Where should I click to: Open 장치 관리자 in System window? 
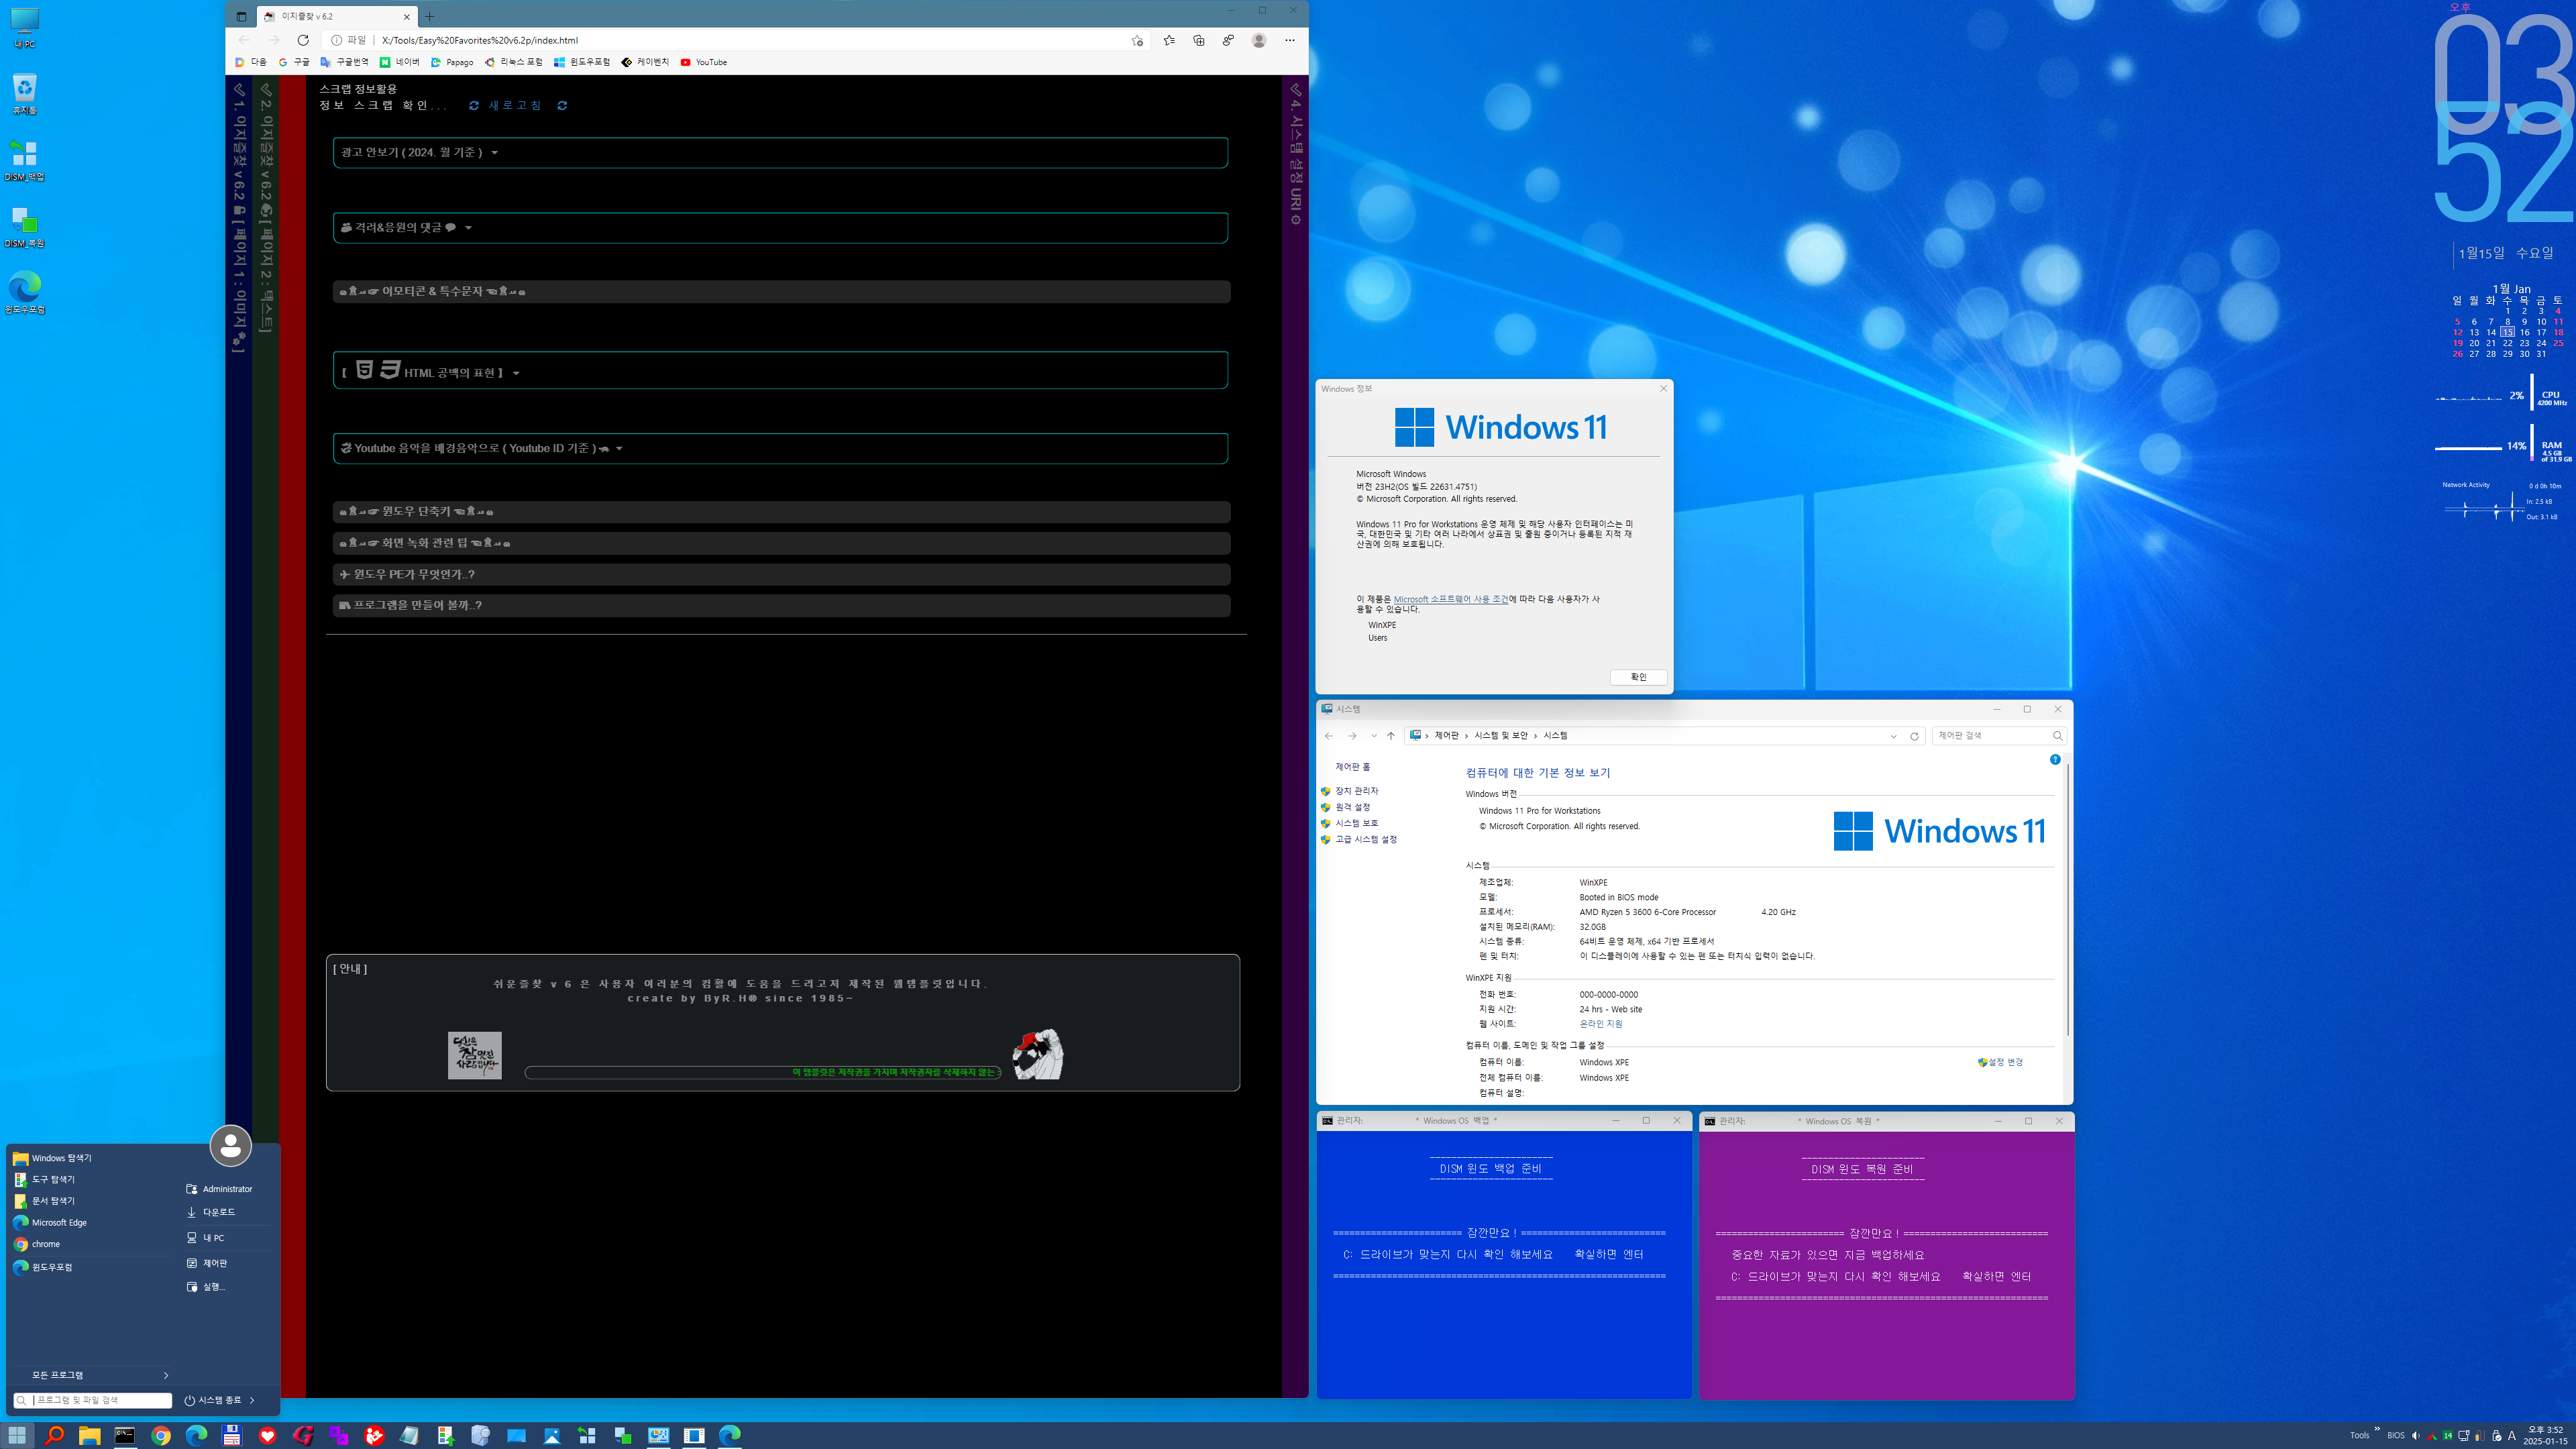pos(1356,791)
